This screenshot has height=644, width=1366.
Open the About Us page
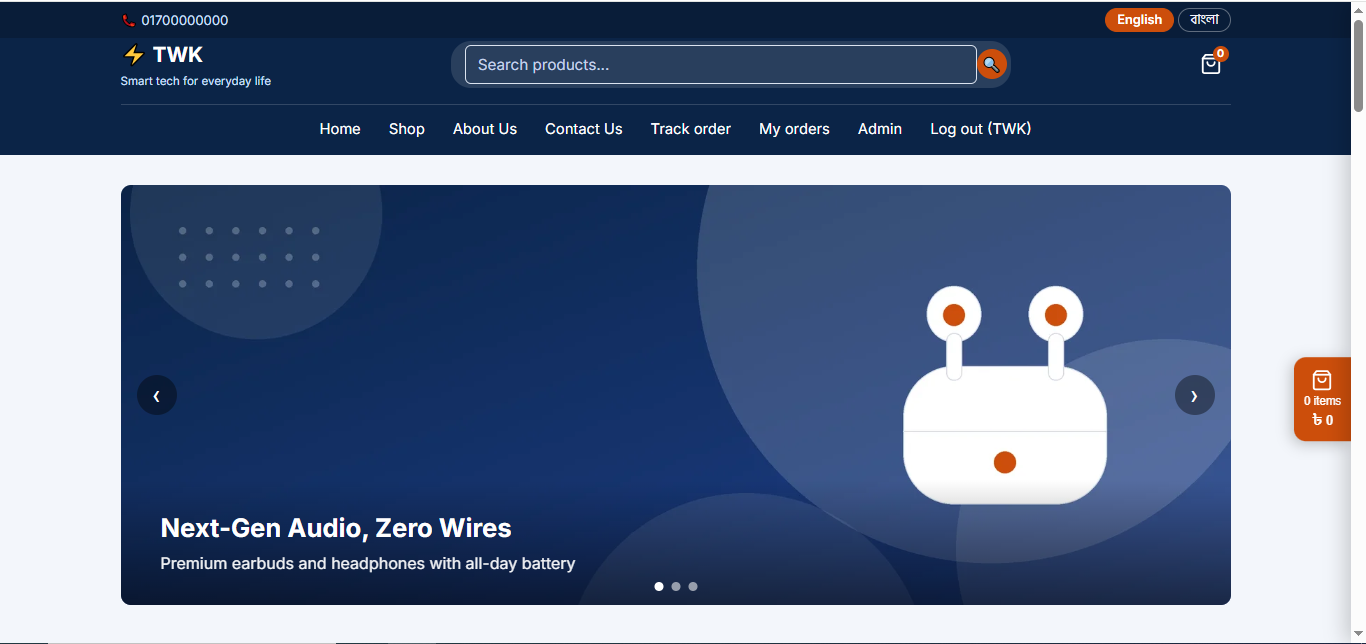click(x=485, y=129)
